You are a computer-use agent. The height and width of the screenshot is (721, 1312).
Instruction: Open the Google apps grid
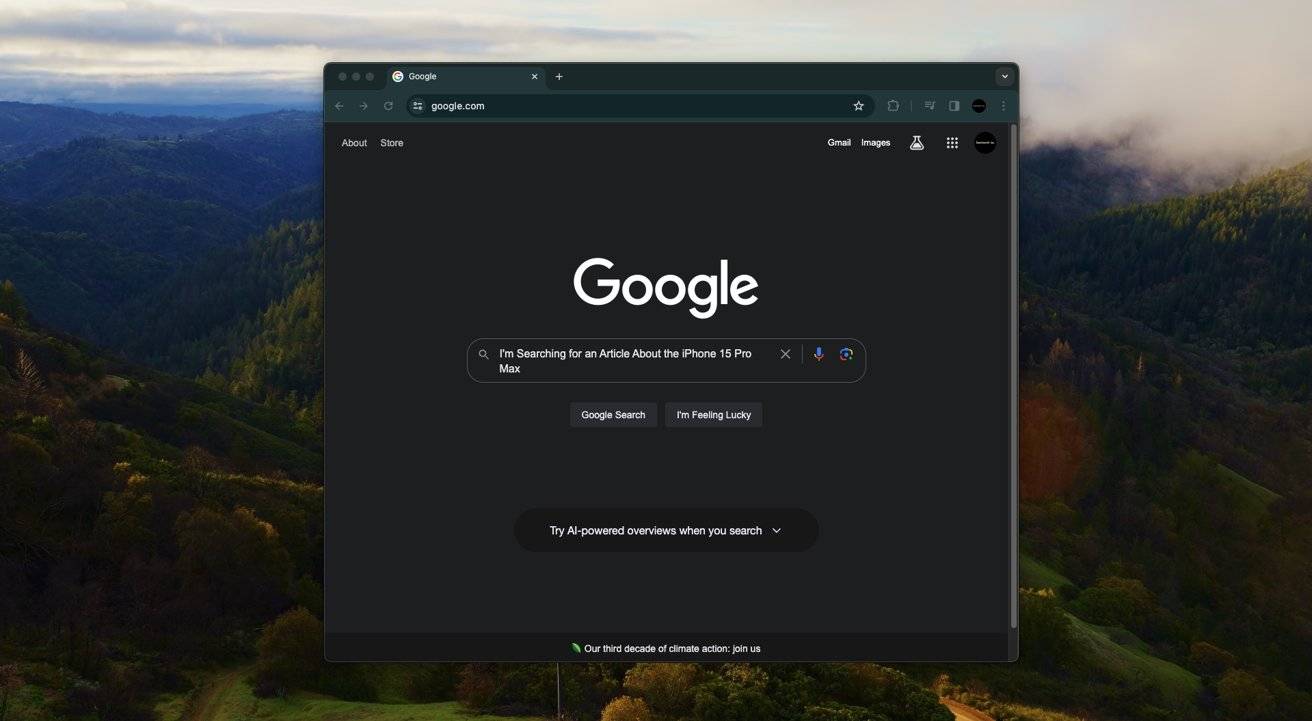[x=952, y=143]
